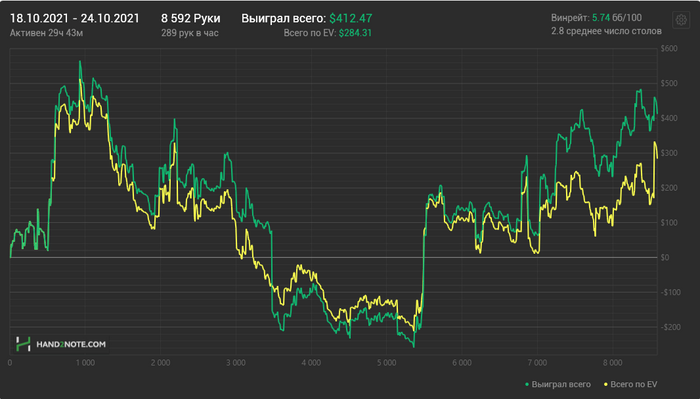The width and height of the screenshot is (700, 399).
Task: Click the 'Активен 29ч 43м' active time text
Action: tap(46, 33)
